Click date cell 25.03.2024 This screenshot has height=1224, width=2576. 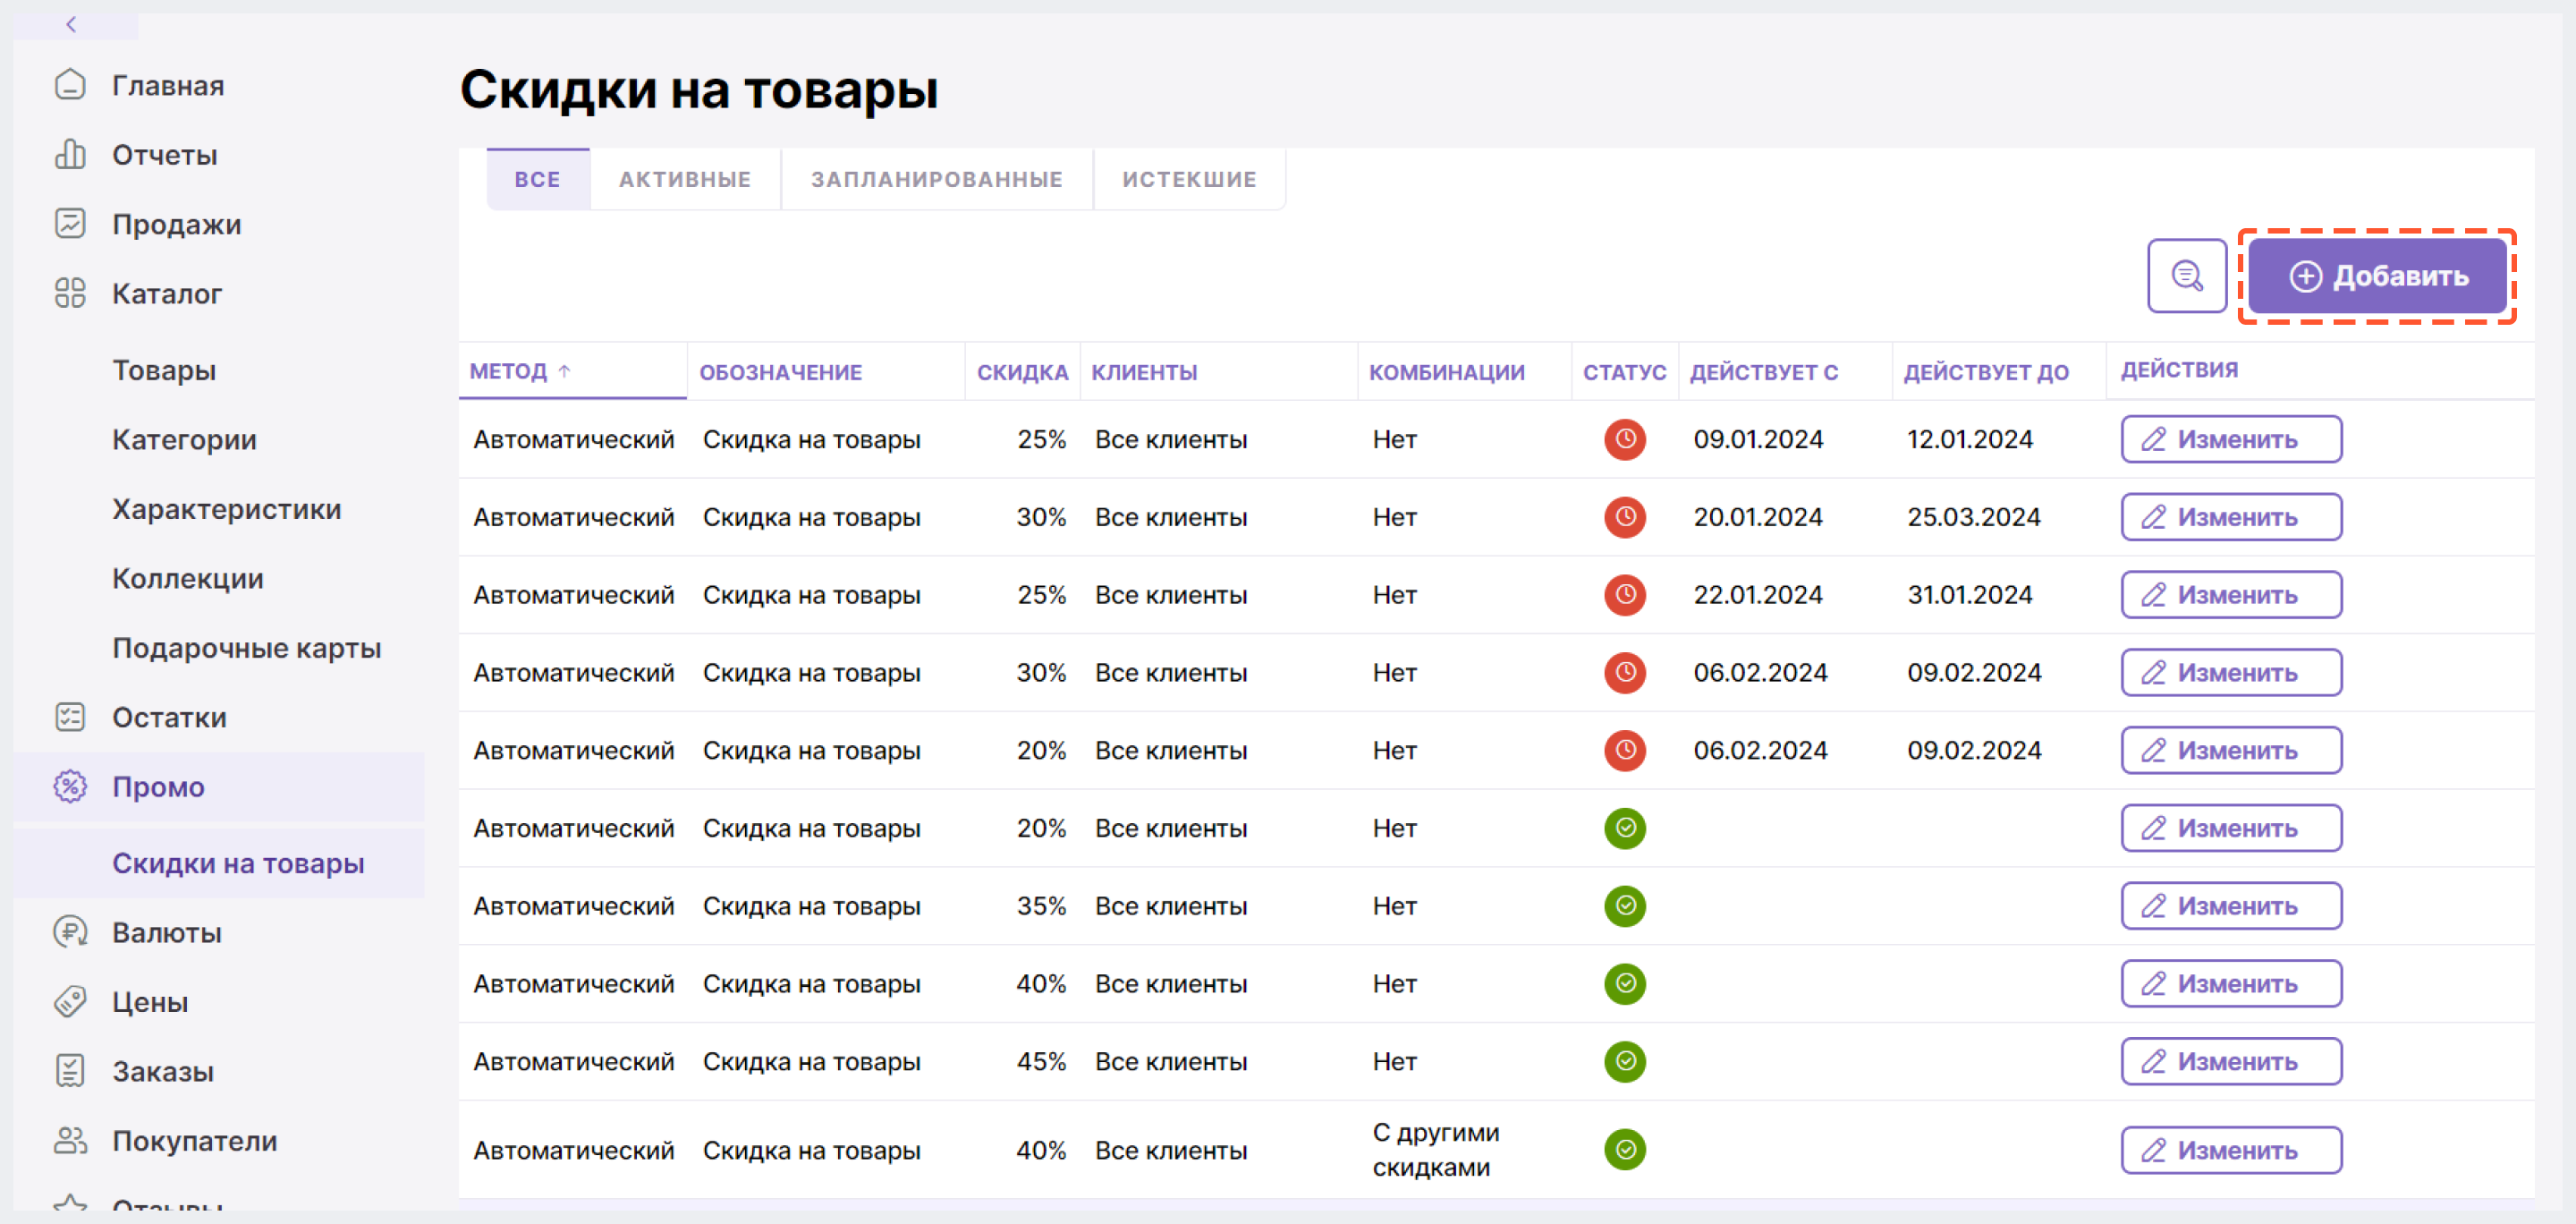click(x=1973, y=517)
